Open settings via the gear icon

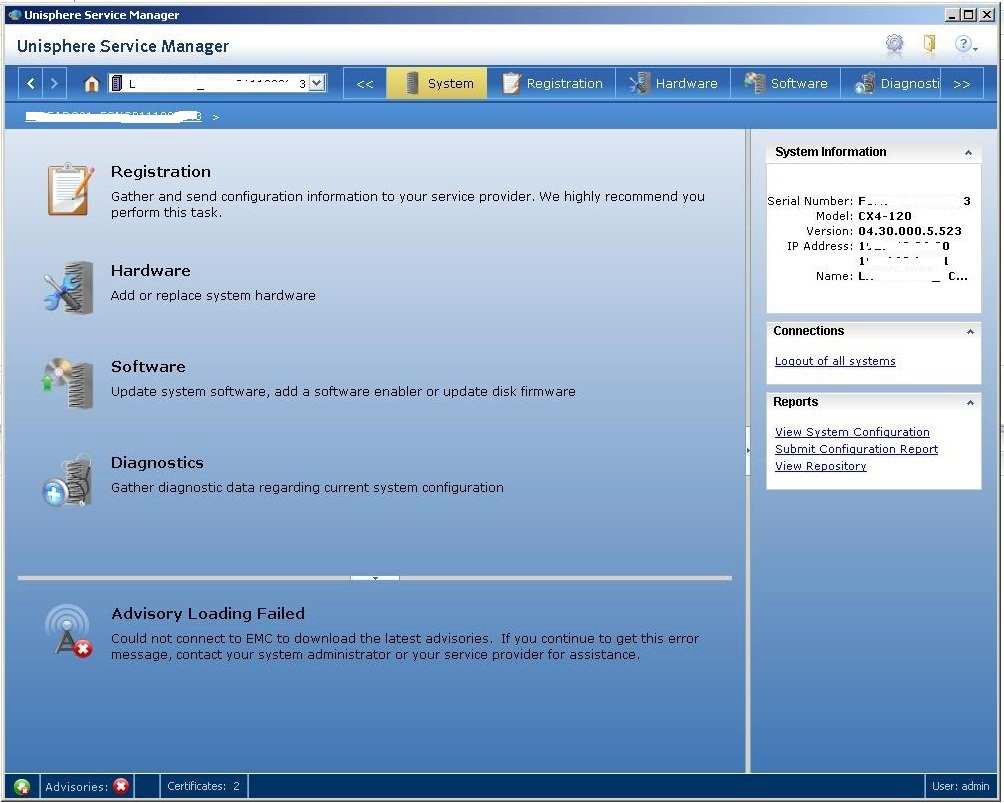pos(895,44)
